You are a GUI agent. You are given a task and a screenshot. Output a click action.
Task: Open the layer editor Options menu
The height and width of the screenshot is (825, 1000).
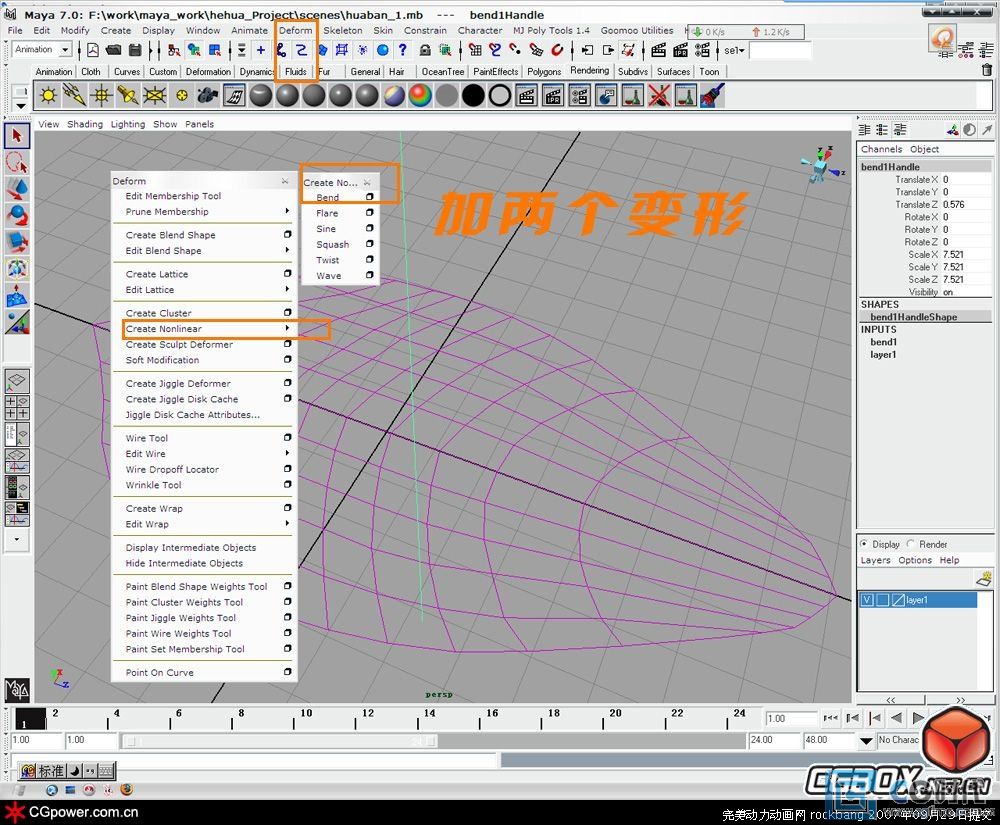pos(915,560)
